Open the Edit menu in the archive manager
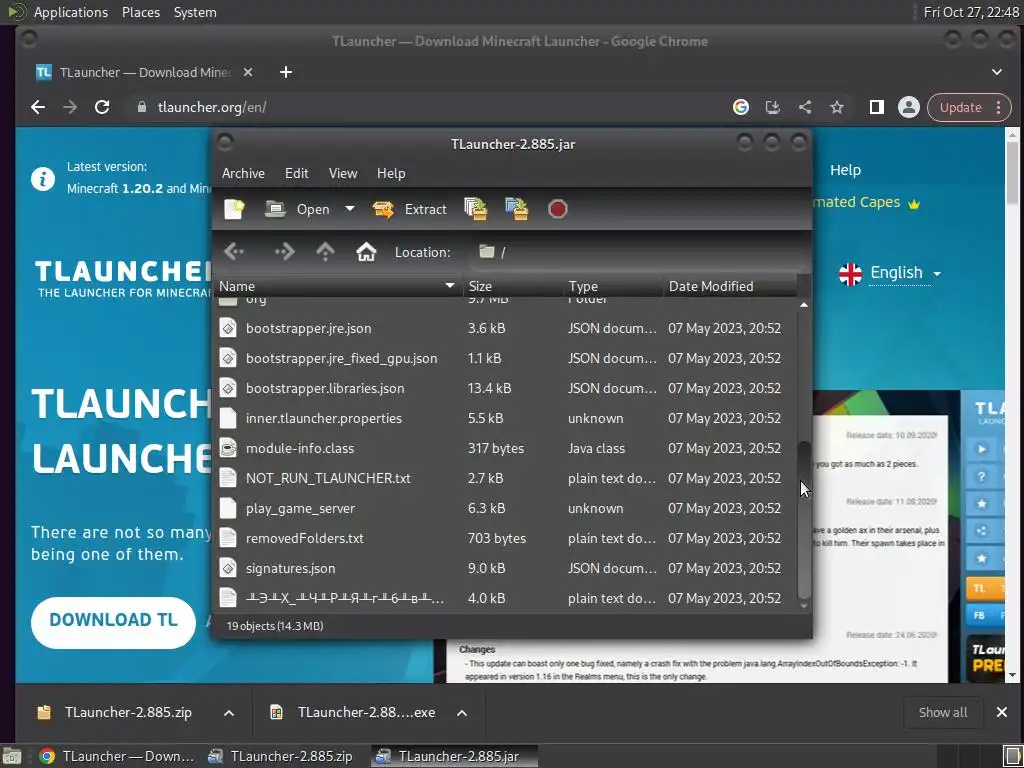 (x=296, y=173)
